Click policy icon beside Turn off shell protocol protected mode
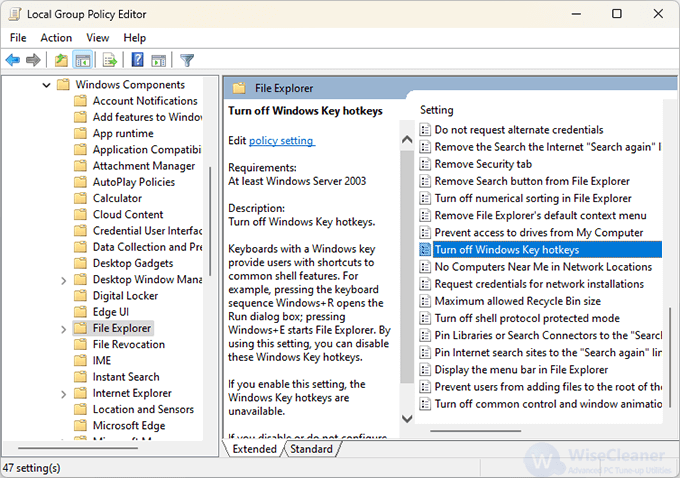The width and height of the screenshot is (680, 478). [x=425, y=318]
